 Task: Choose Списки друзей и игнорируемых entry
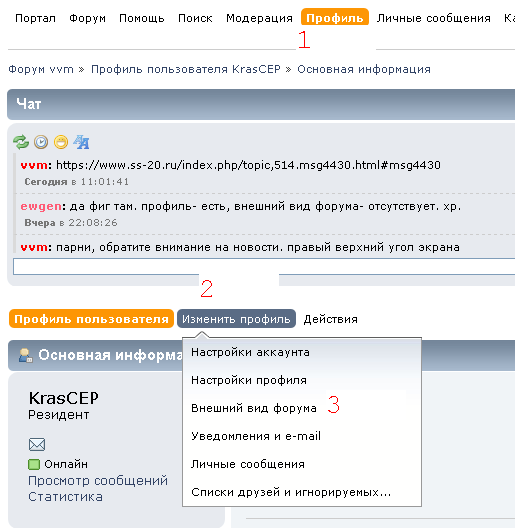click(291, 492)
